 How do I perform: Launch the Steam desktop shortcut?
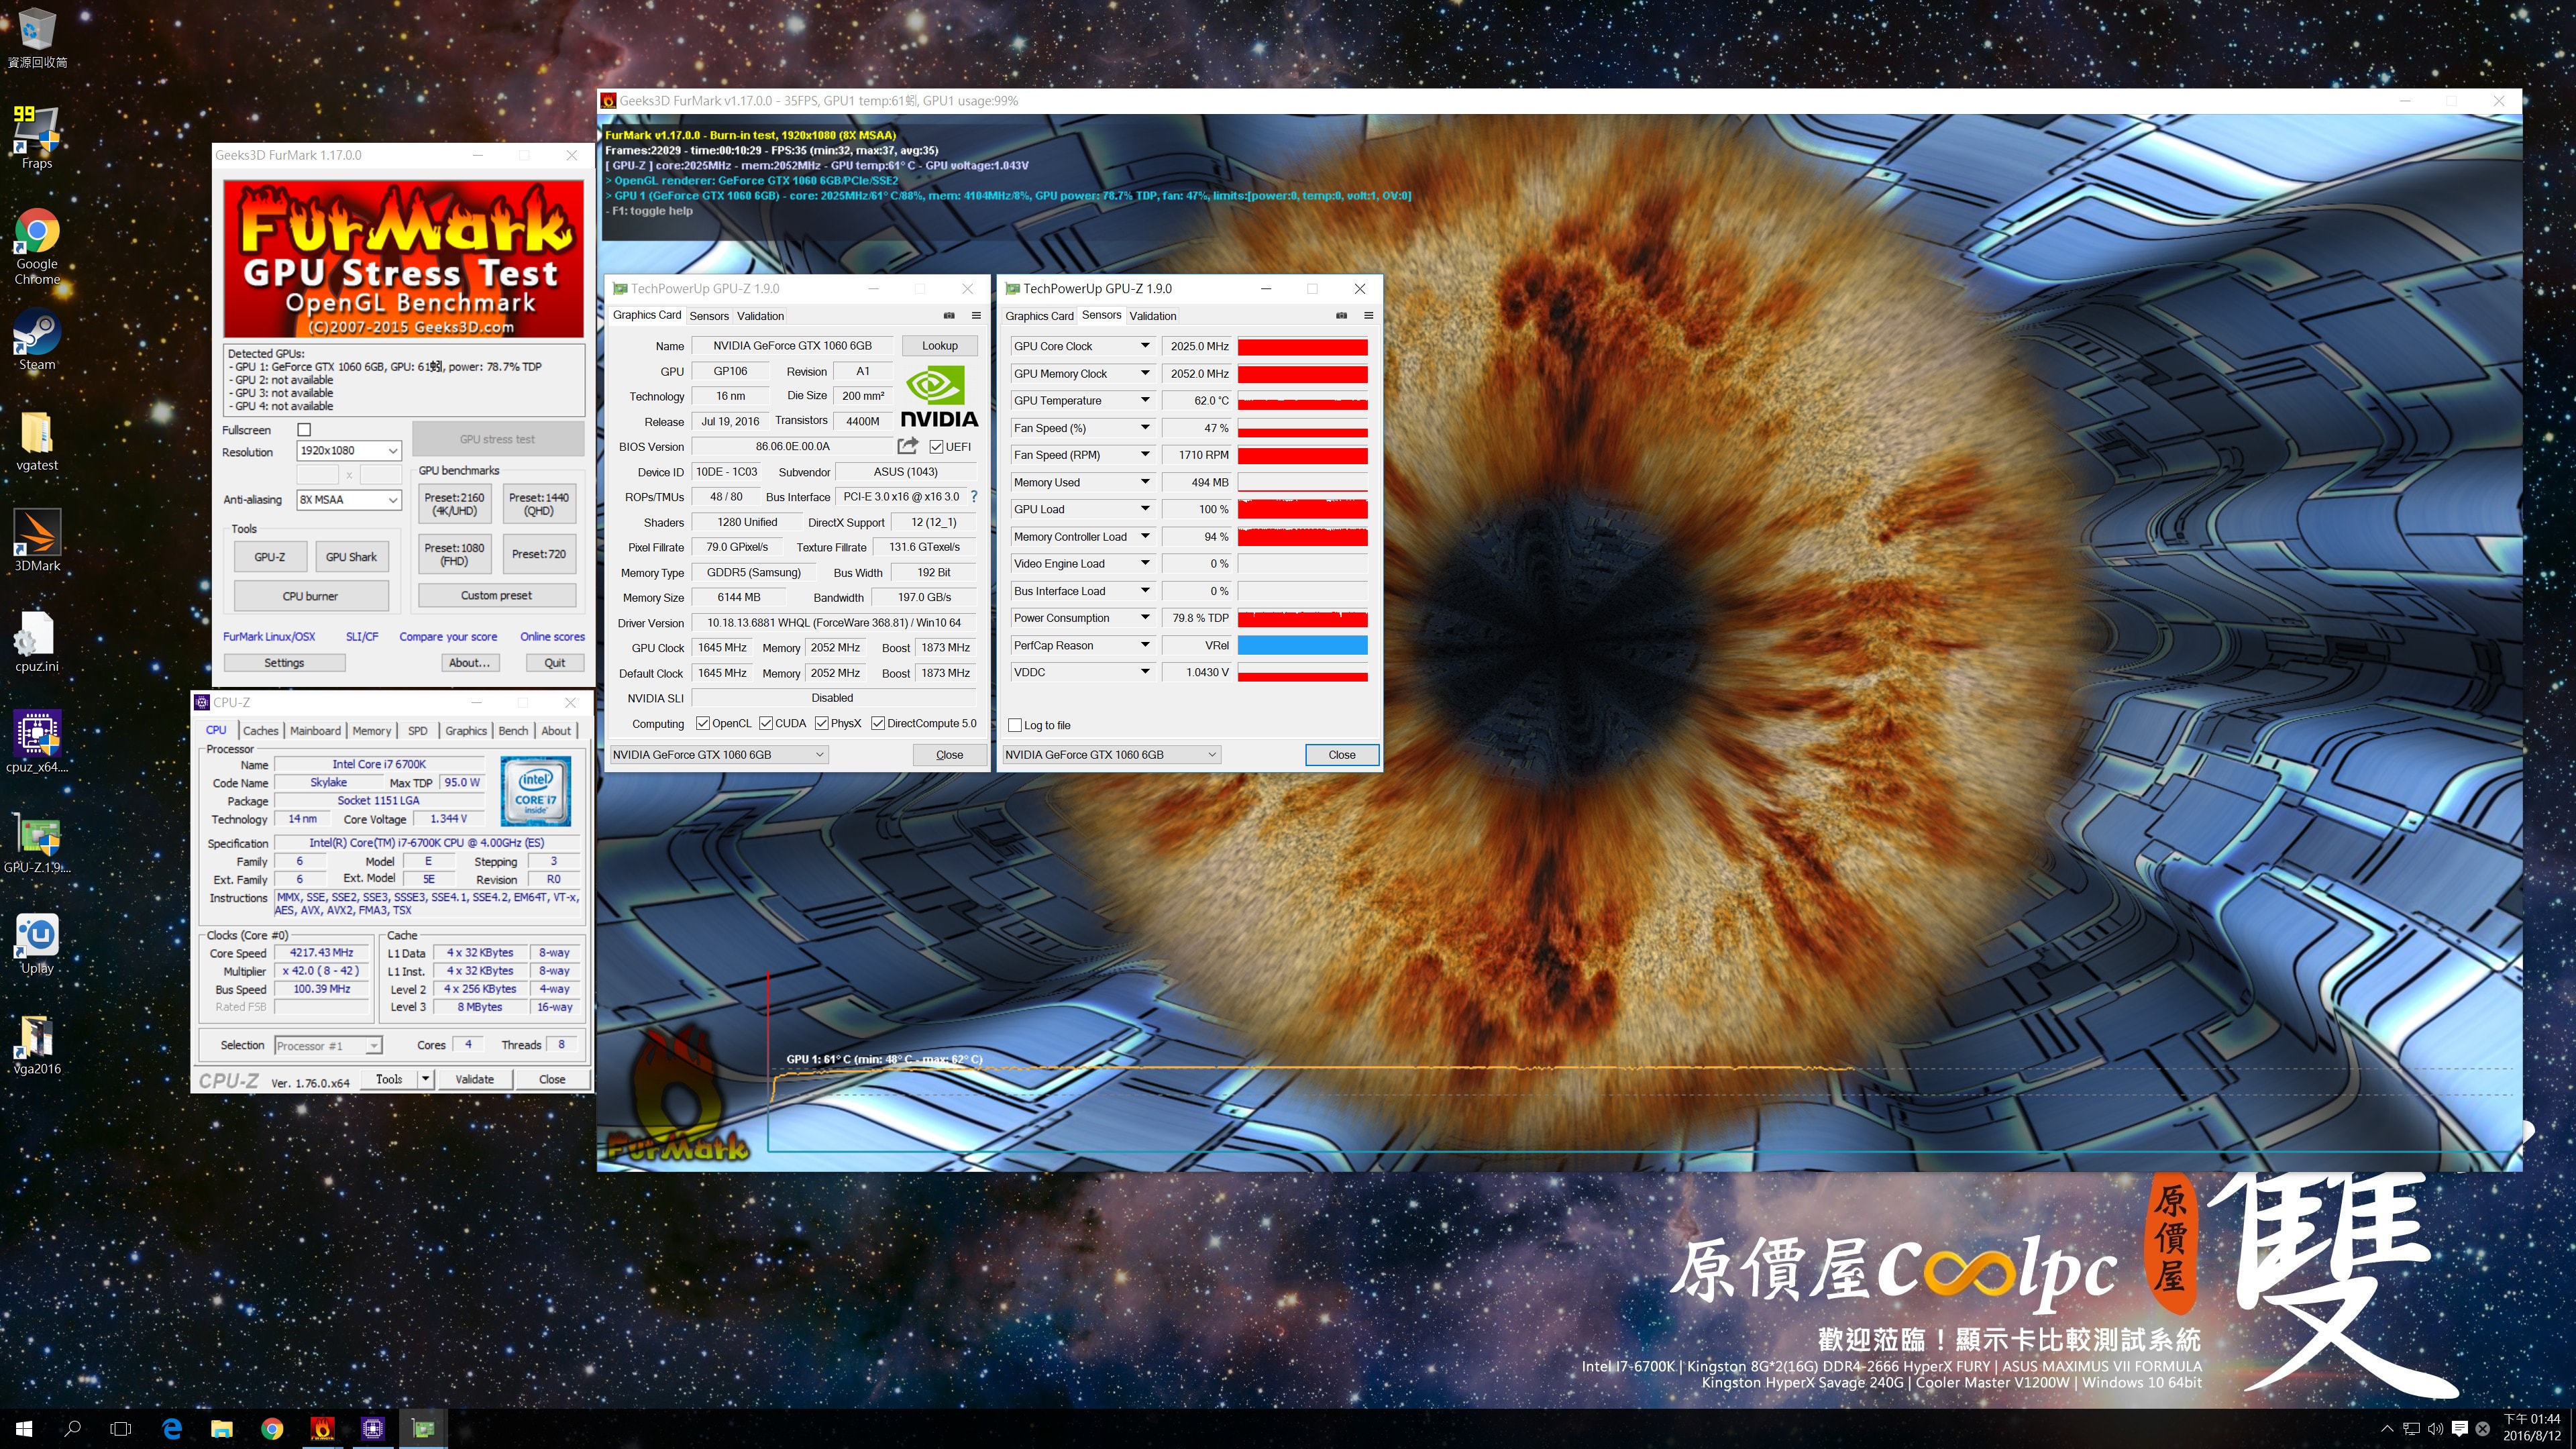coord(37,340)
